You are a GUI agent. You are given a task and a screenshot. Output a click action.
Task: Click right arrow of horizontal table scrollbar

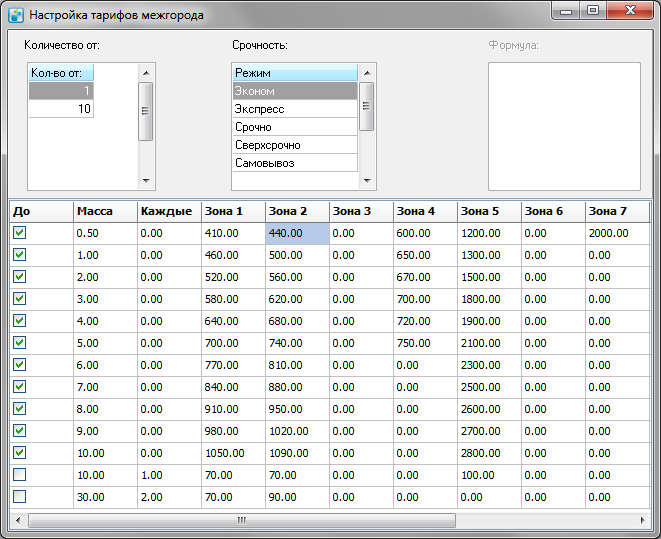(642, 520)
